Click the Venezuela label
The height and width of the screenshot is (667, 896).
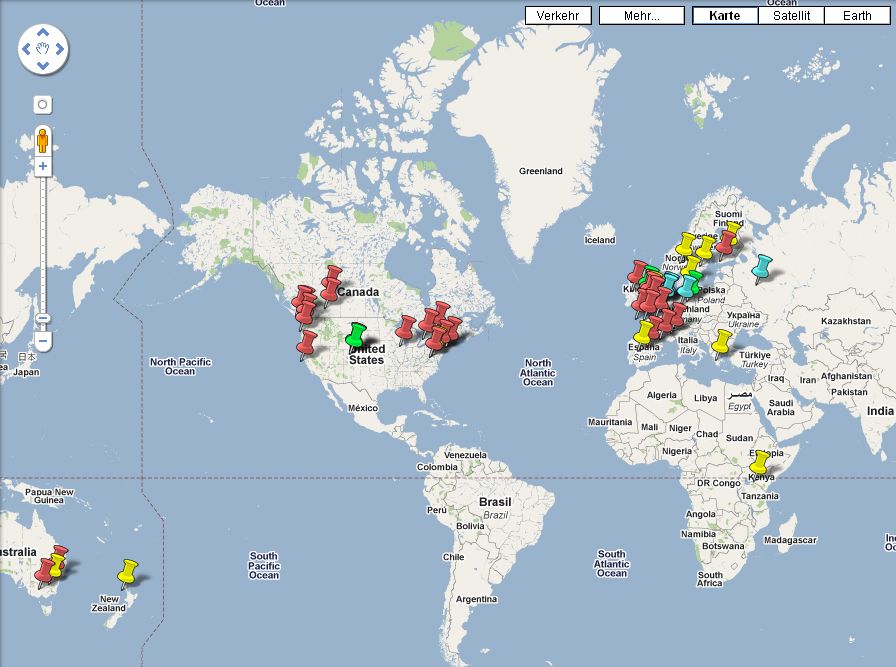click(465, 455)
